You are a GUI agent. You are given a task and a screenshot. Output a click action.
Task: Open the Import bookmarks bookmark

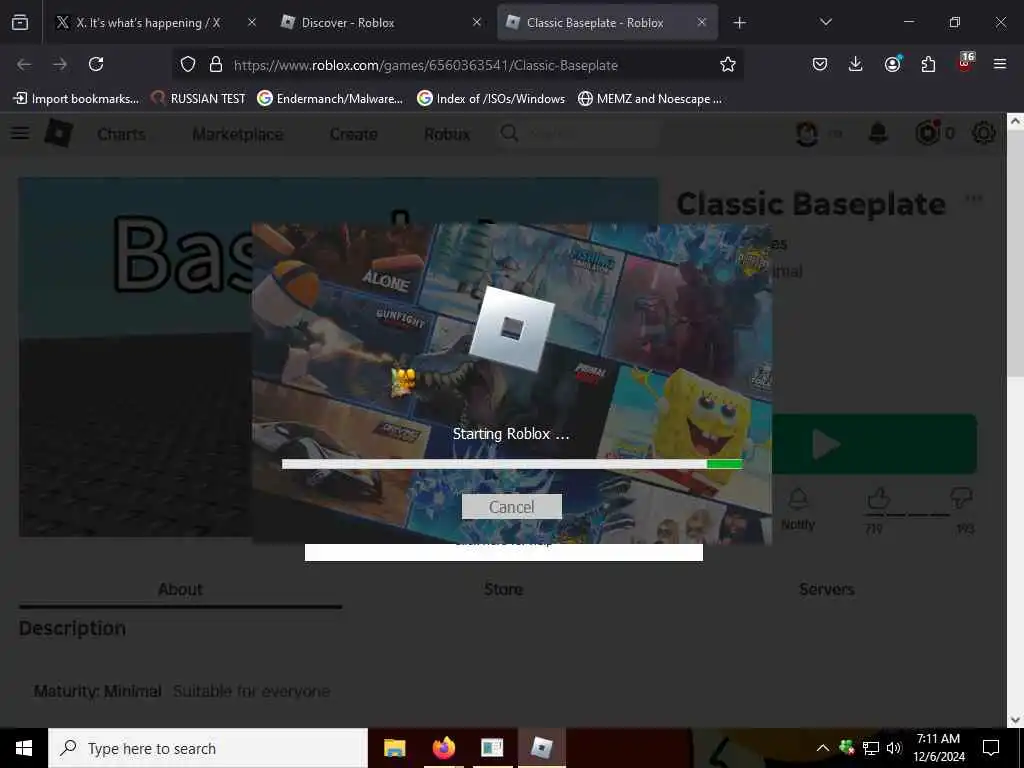(x=76, y=99)
